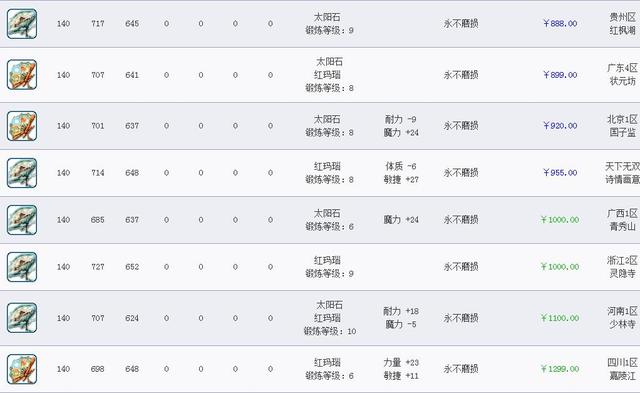
Task: Click the 贵州区 红枫湖 server text
Action: coord(622,24)
